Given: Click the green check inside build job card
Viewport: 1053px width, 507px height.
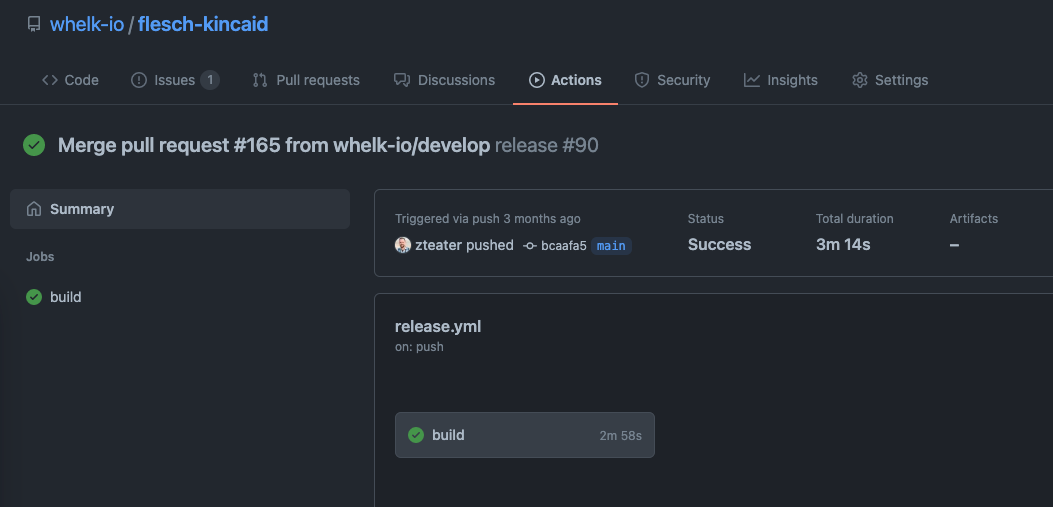Looking at the screenshot, I should (416, 435).
